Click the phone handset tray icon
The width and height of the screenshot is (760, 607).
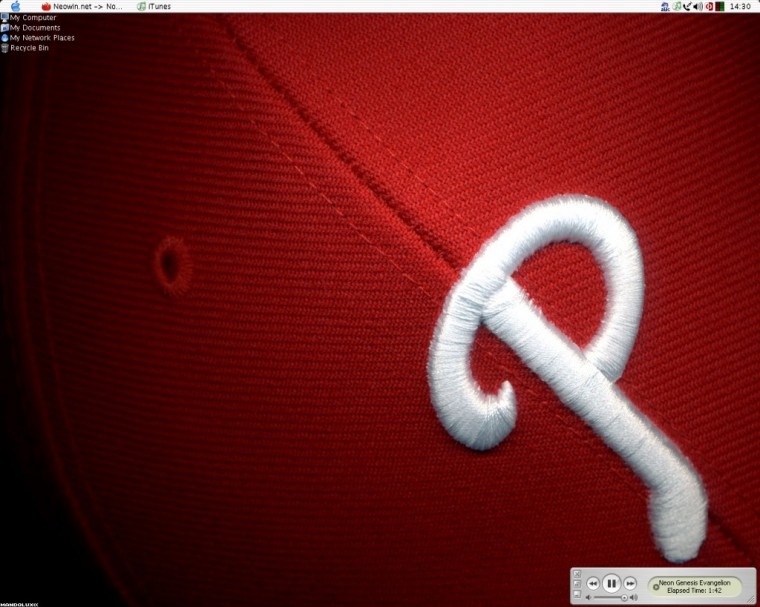[687, 6]
